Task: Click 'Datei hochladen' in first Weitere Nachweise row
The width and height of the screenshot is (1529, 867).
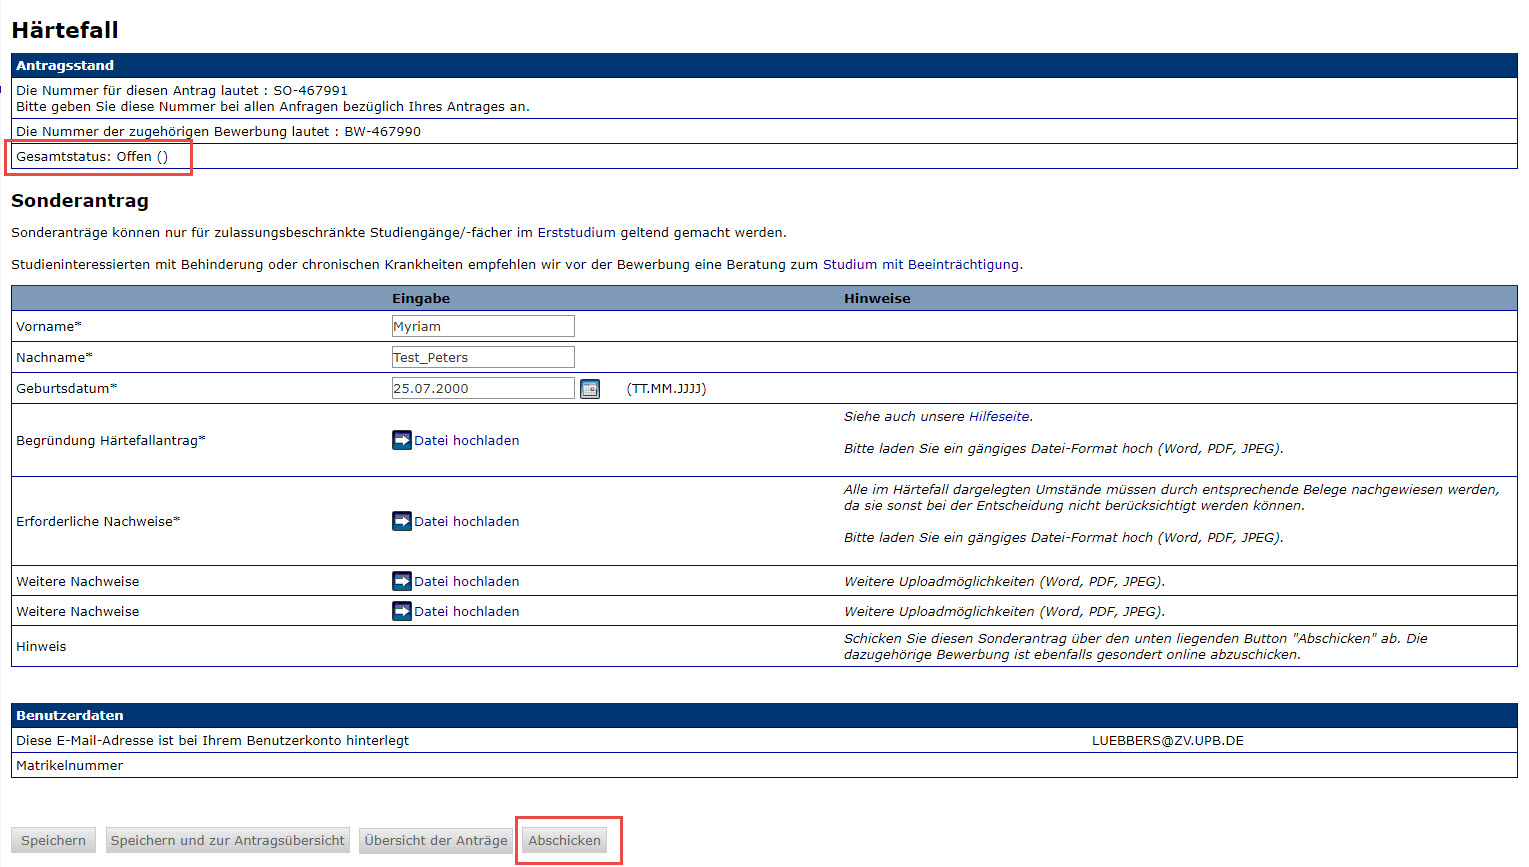Action: click(466, 581)
